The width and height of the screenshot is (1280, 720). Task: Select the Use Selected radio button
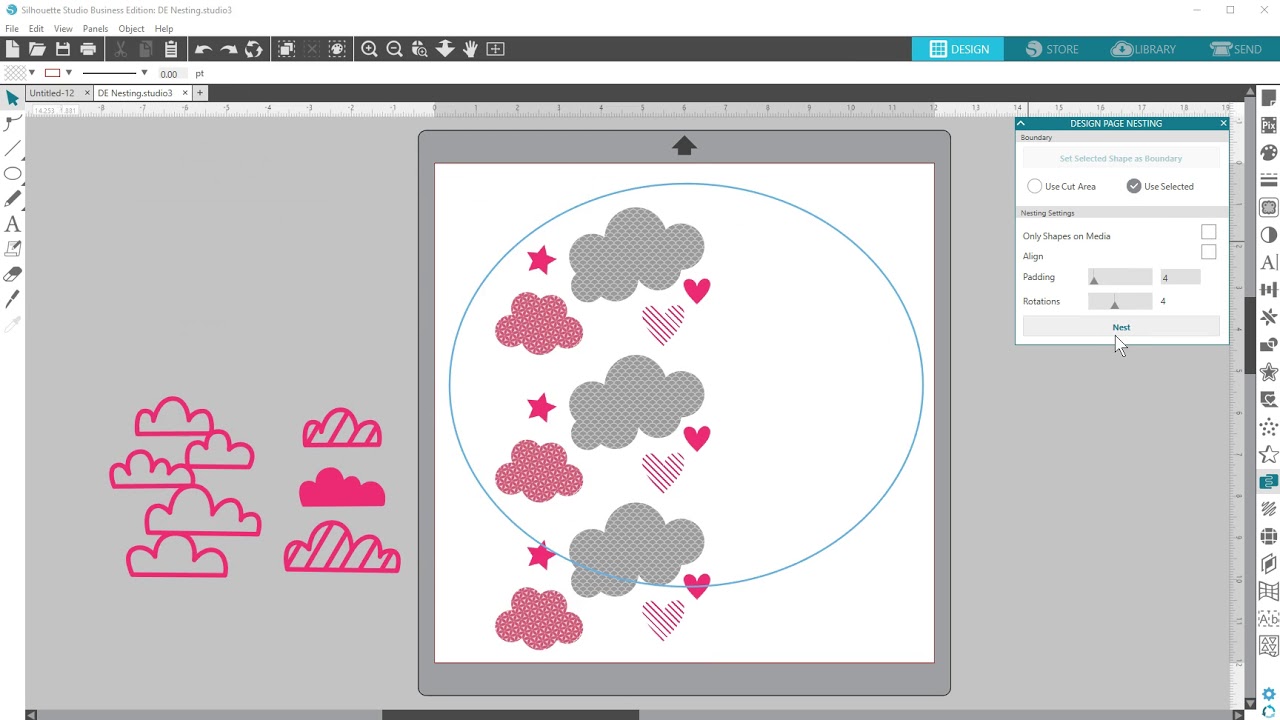(1134, 186)
